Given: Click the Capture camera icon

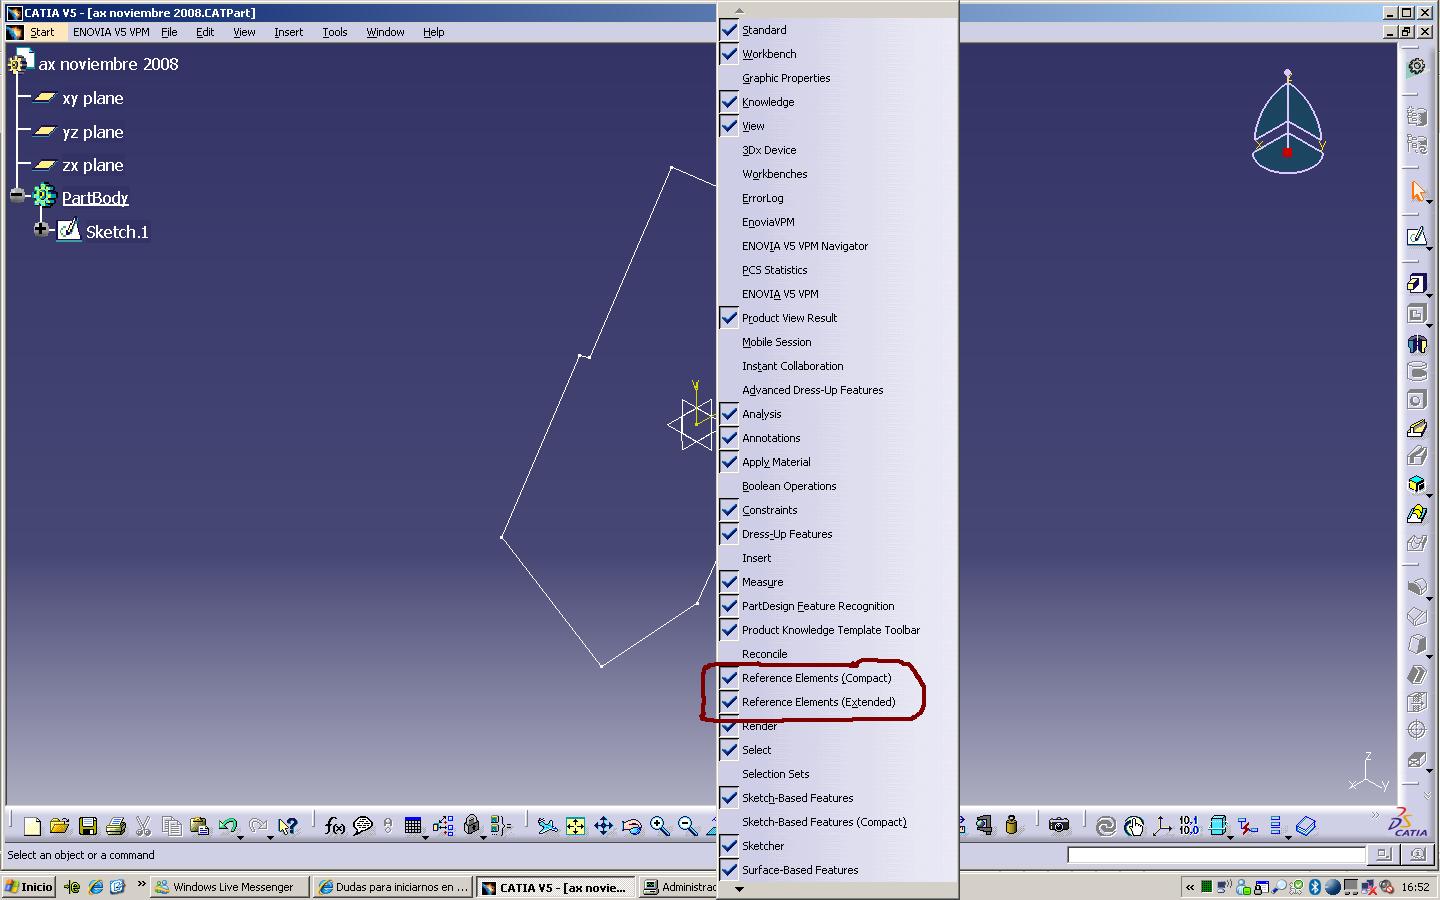Looking at the screenshot, I should point(1059,826).
